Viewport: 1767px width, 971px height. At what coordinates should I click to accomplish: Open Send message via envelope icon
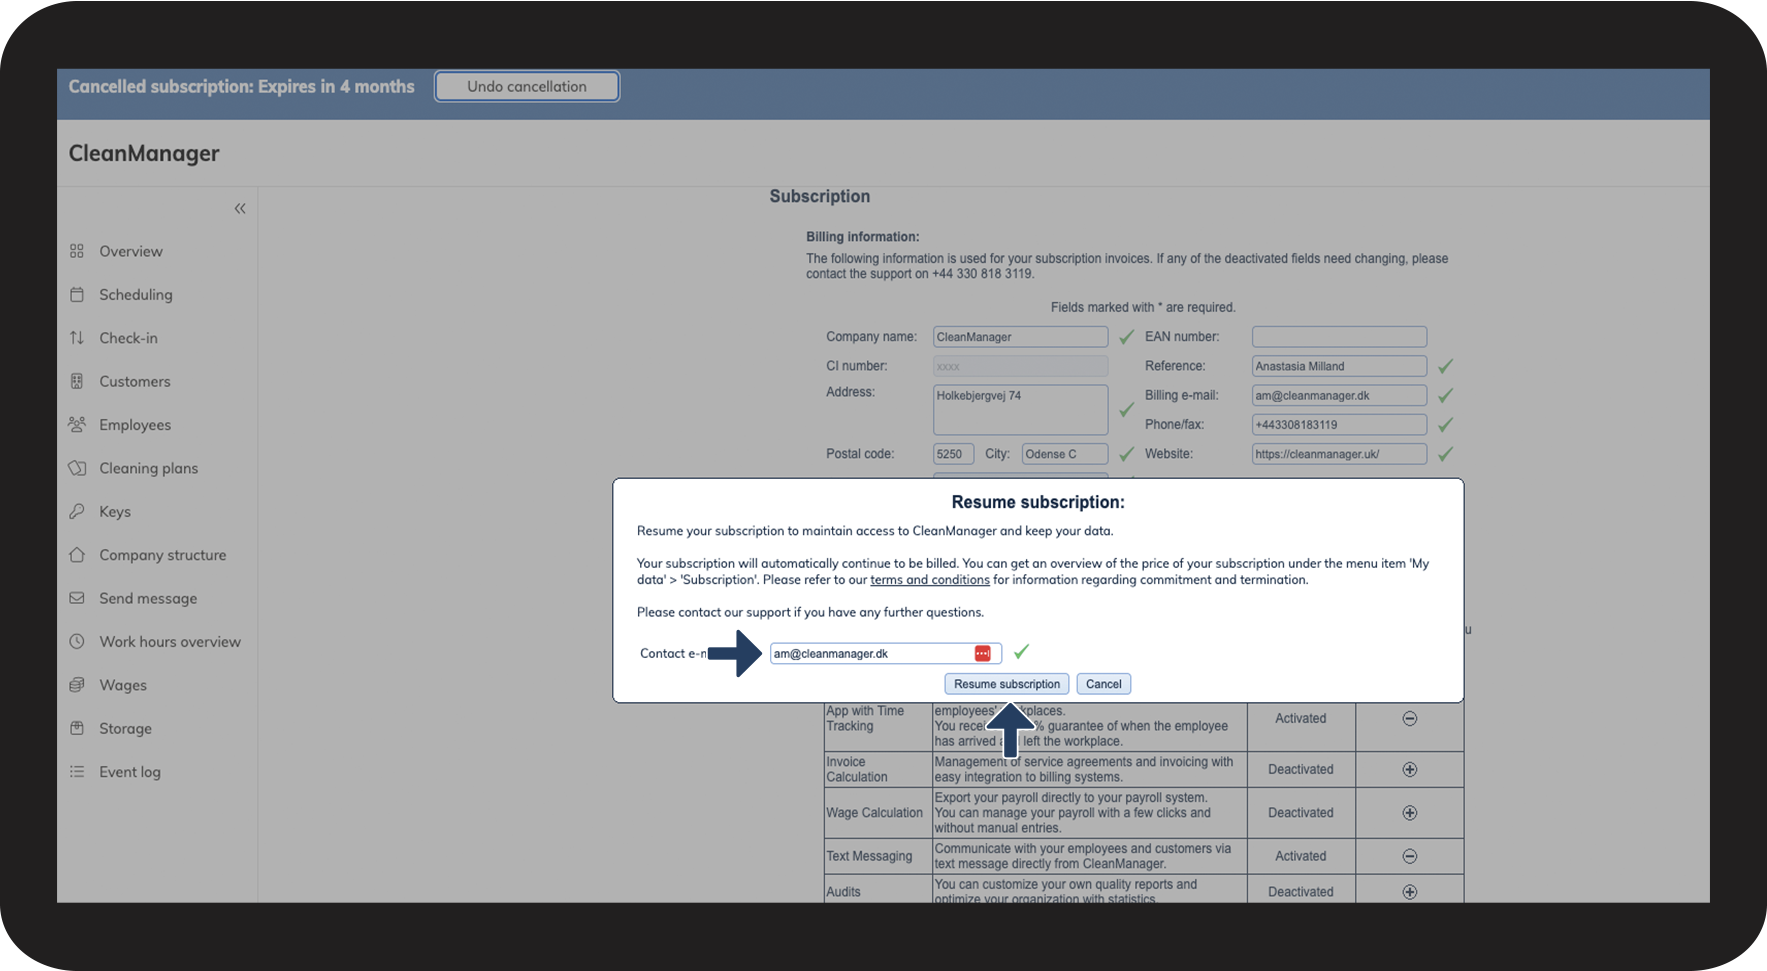(77, 598)
